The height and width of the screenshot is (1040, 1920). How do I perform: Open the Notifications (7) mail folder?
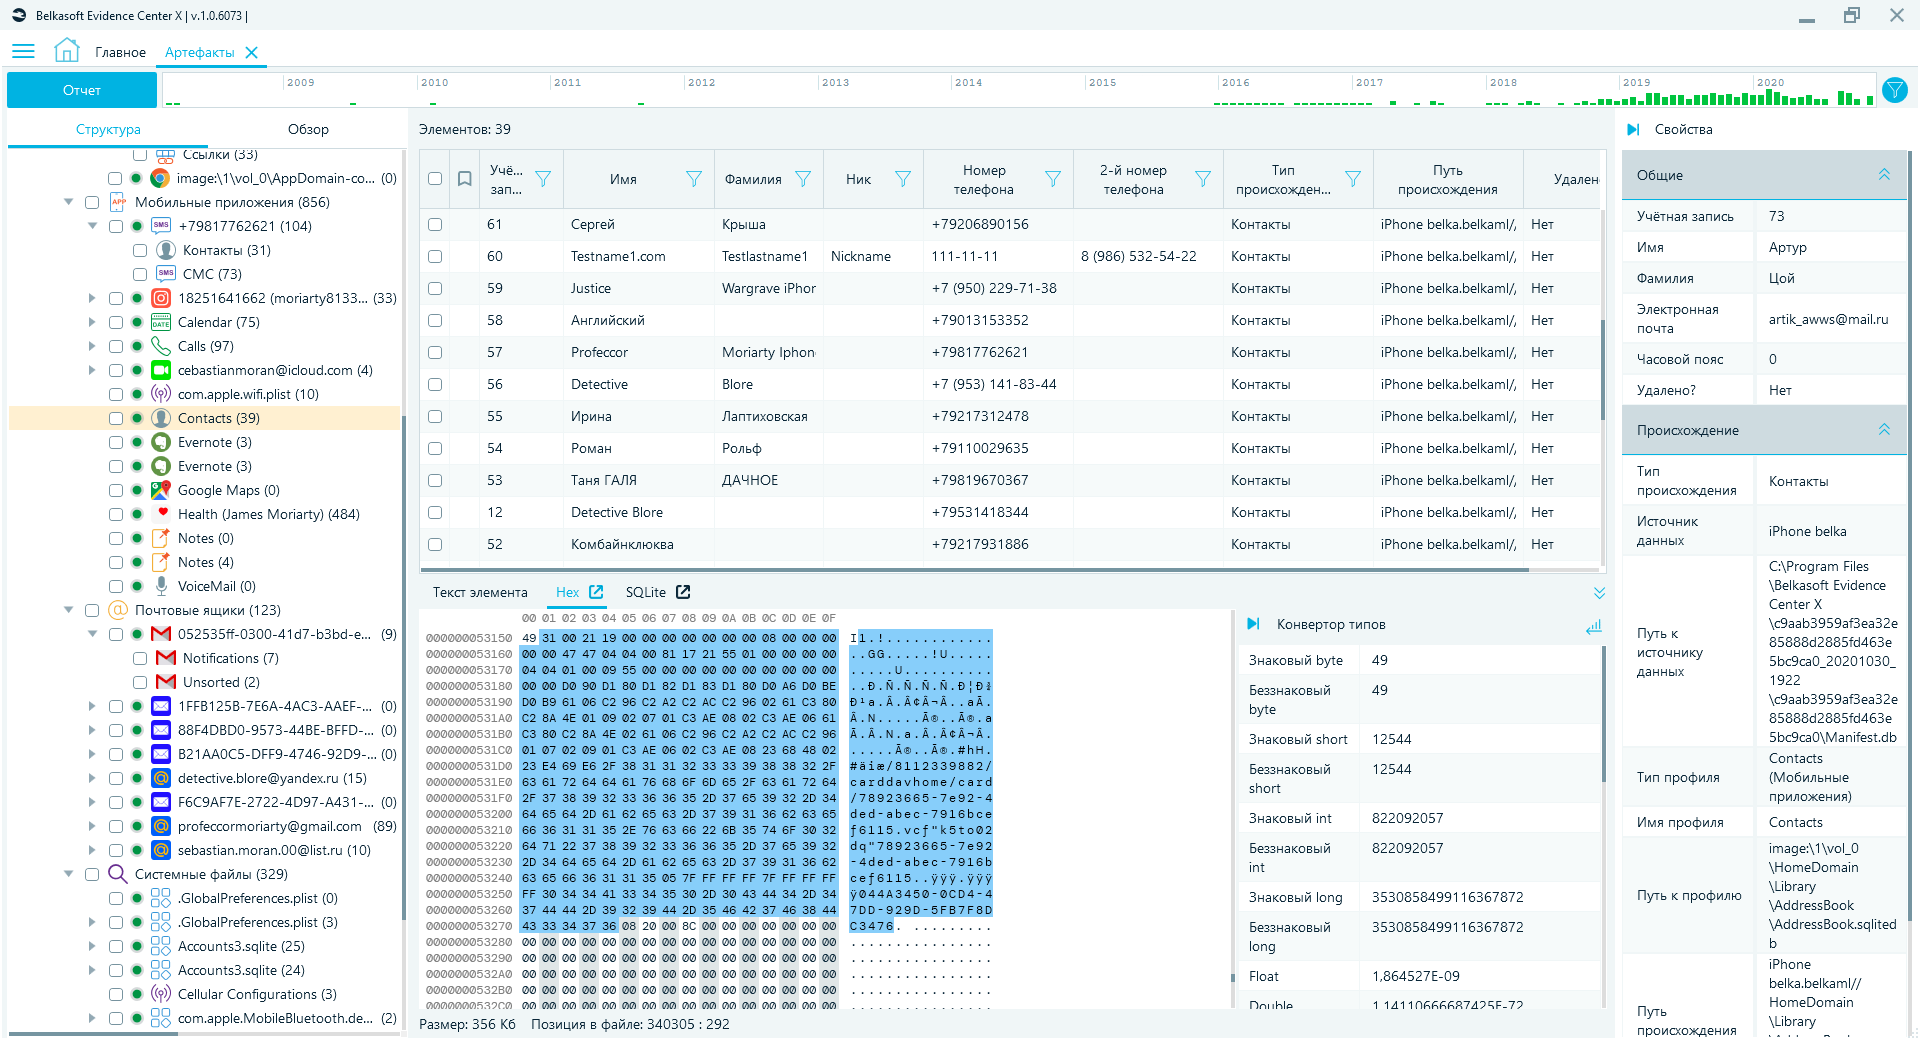click(x=230, y=658)
